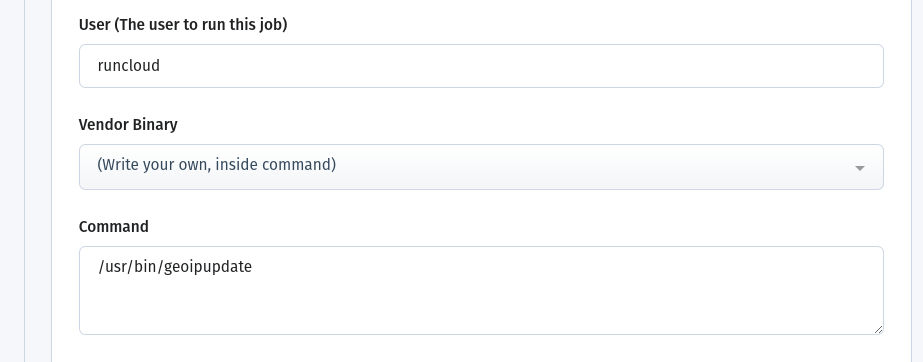Click the 'Command' field label
The image size is (923, 362).
coord(114,227)
